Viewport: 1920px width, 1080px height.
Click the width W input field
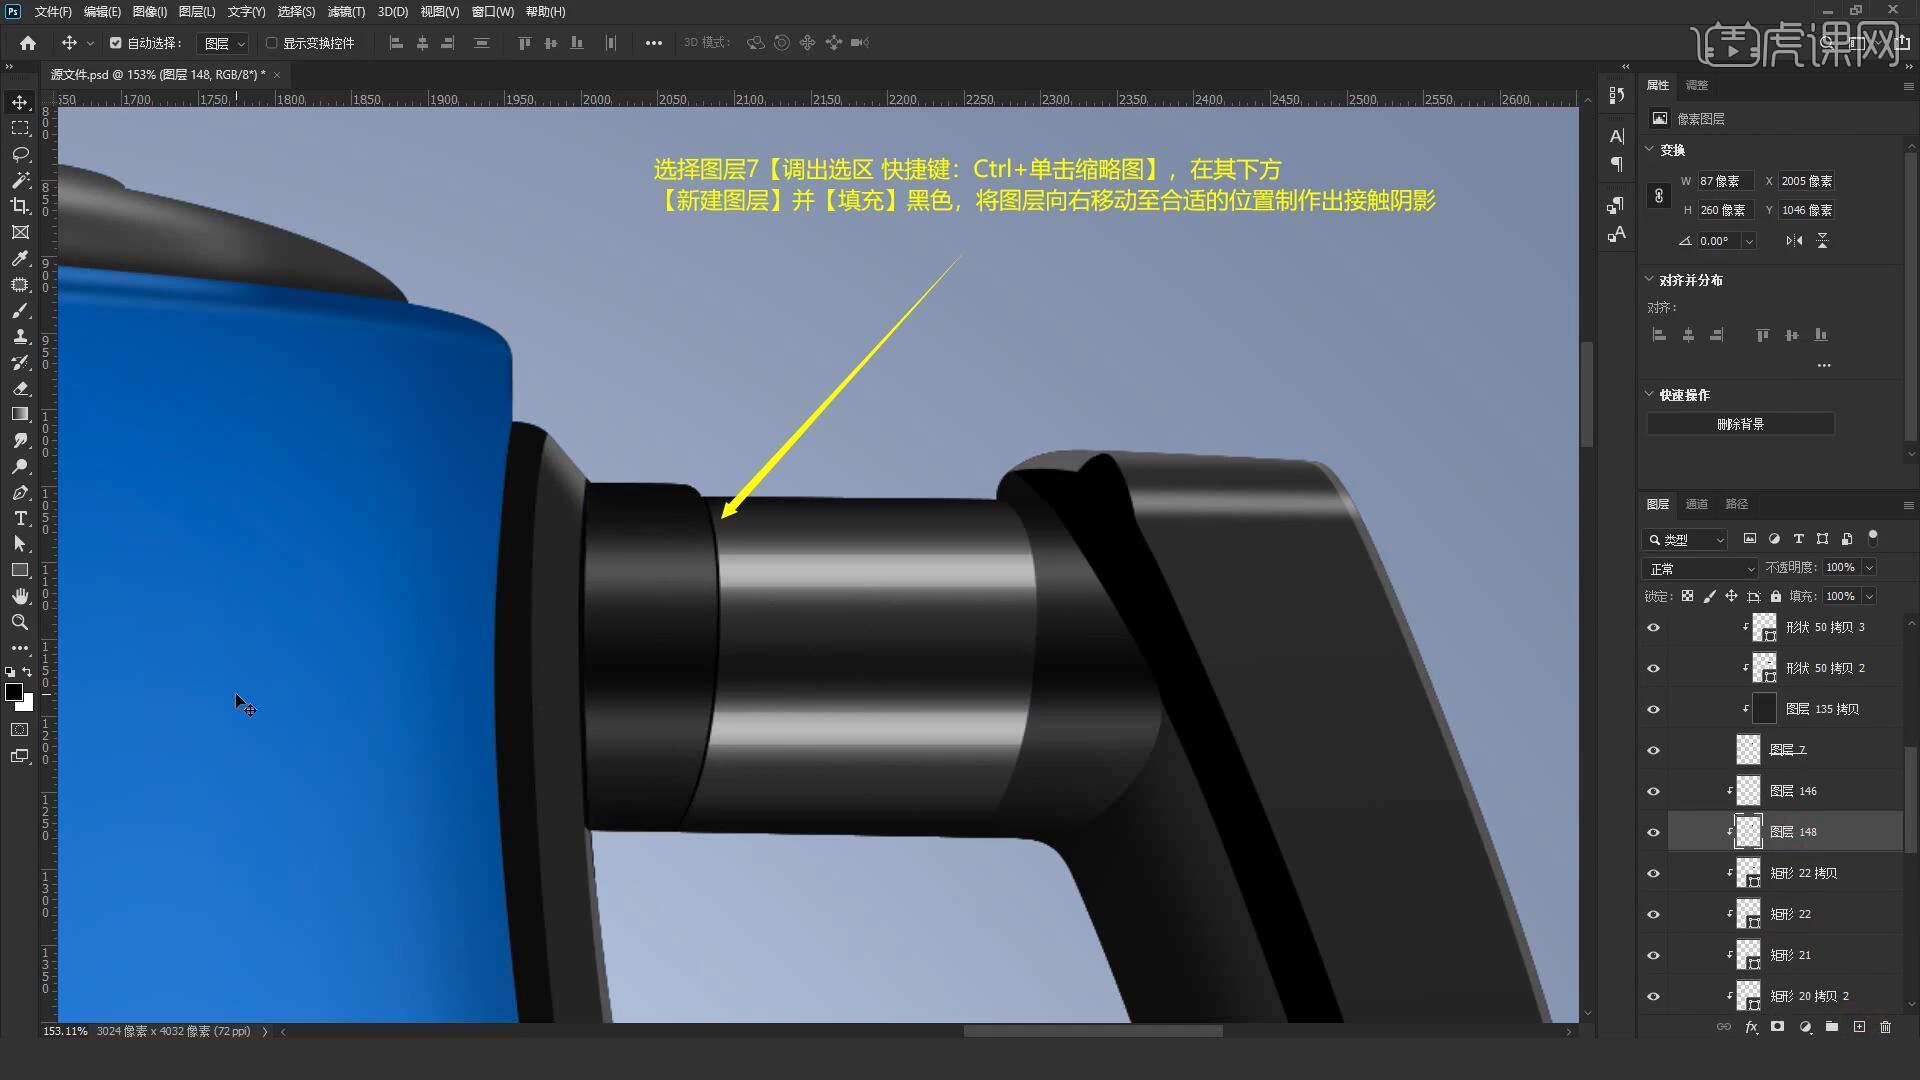pyautogui.click(x=1724, y=181)
